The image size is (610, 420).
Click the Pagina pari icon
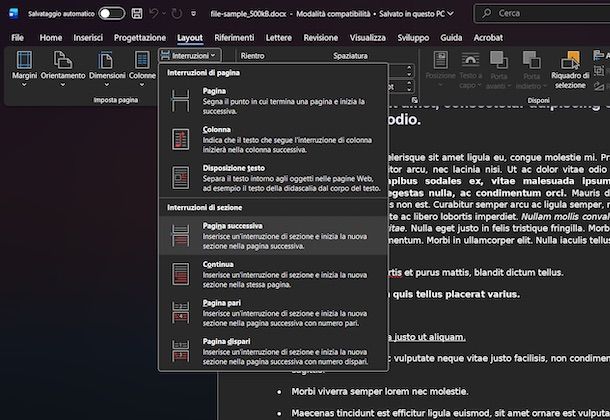pos(181,313)
